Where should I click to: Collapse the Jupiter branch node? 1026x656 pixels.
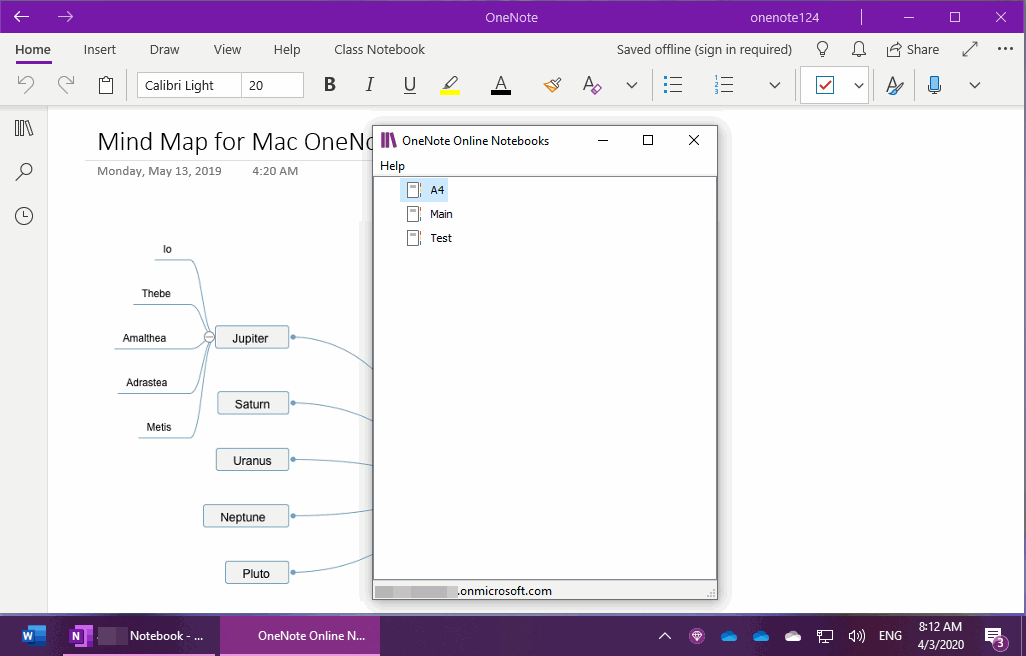click(209, 337)
